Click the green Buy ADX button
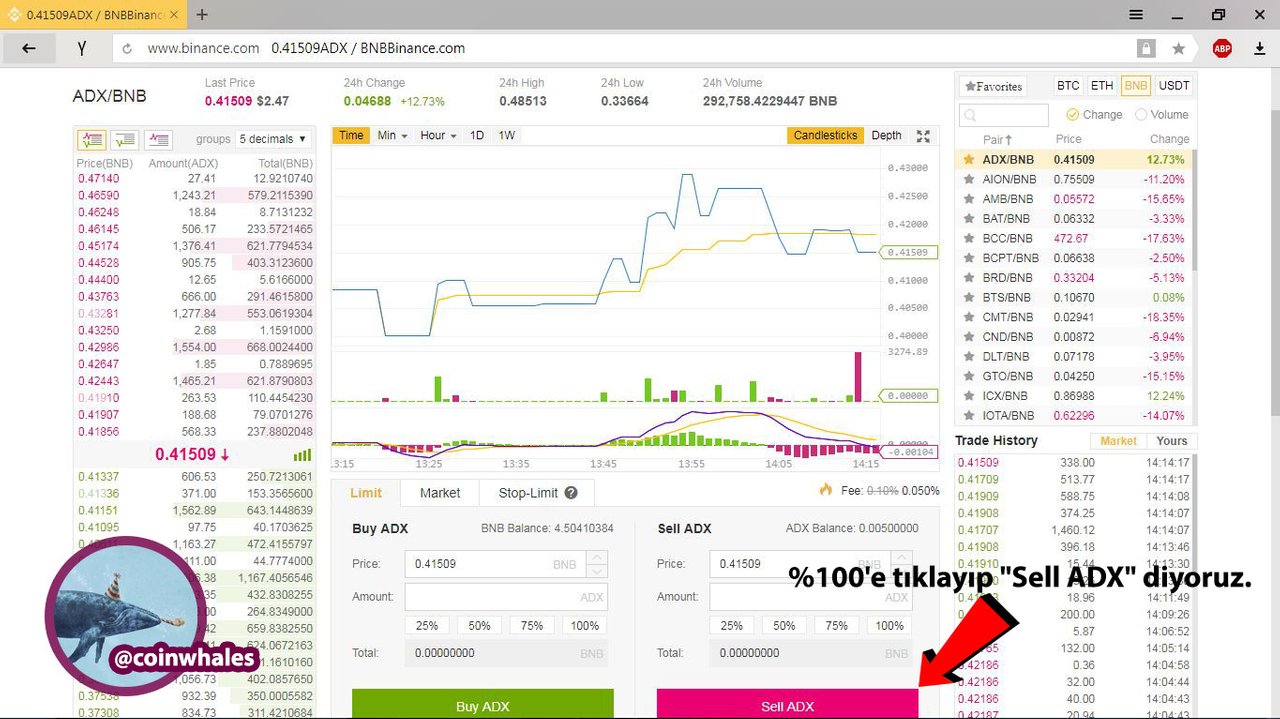The image size is (1280, 719). [483, 704]
